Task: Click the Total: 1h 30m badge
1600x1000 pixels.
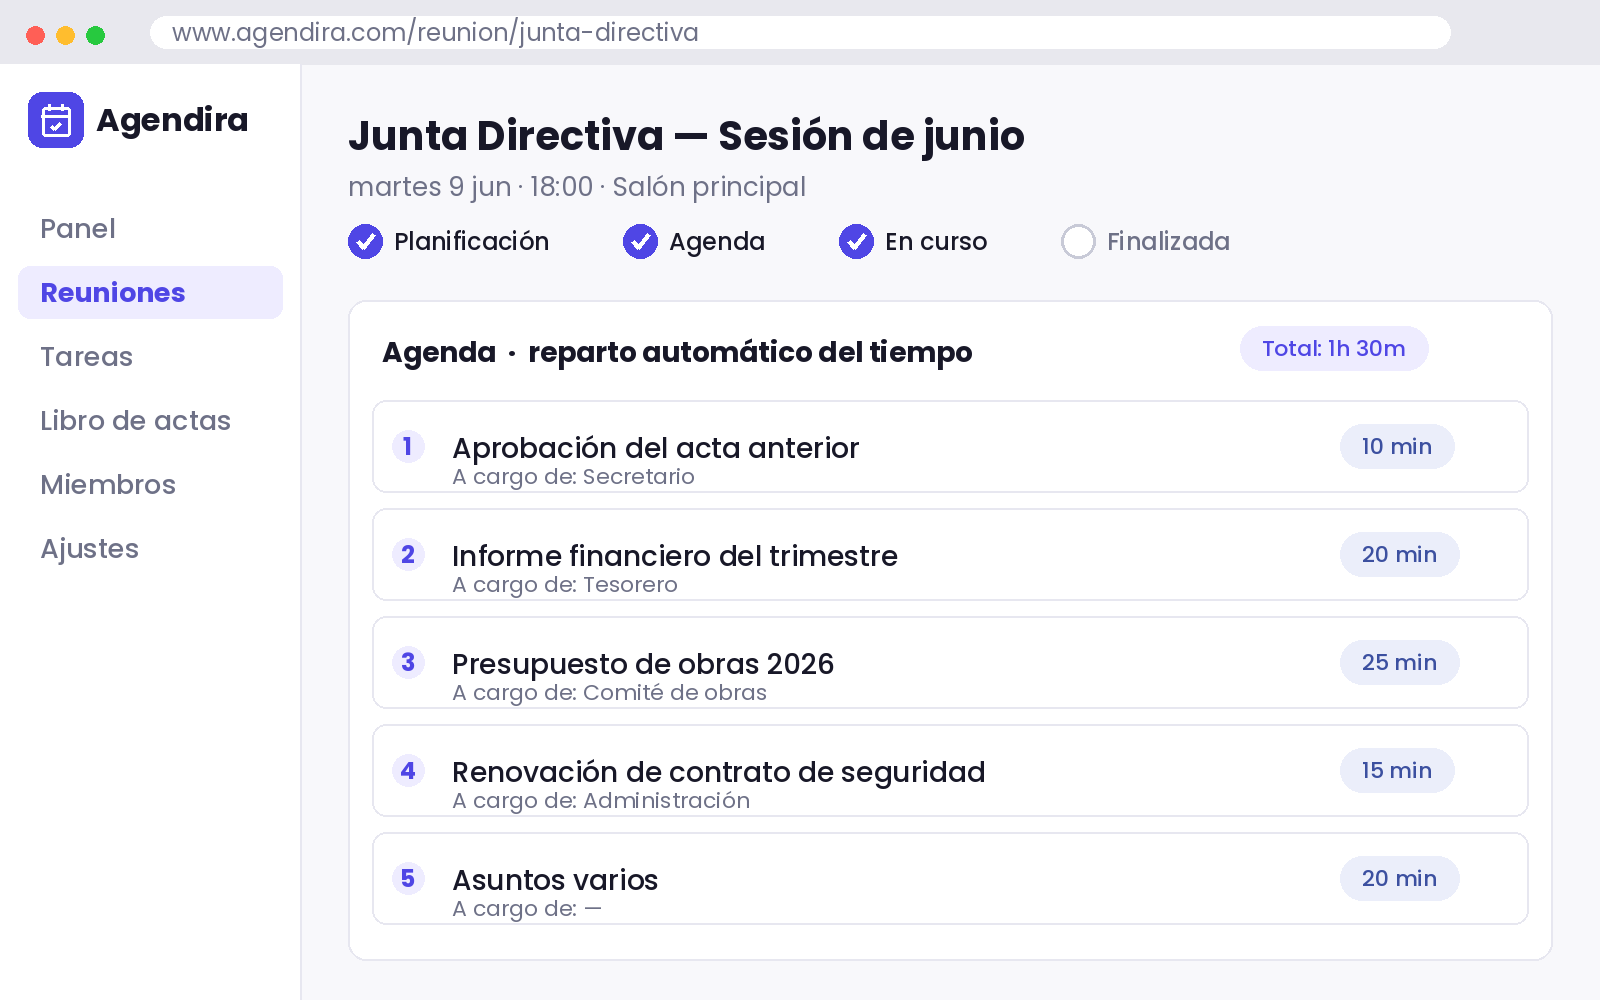Action: pos(1334,348)
